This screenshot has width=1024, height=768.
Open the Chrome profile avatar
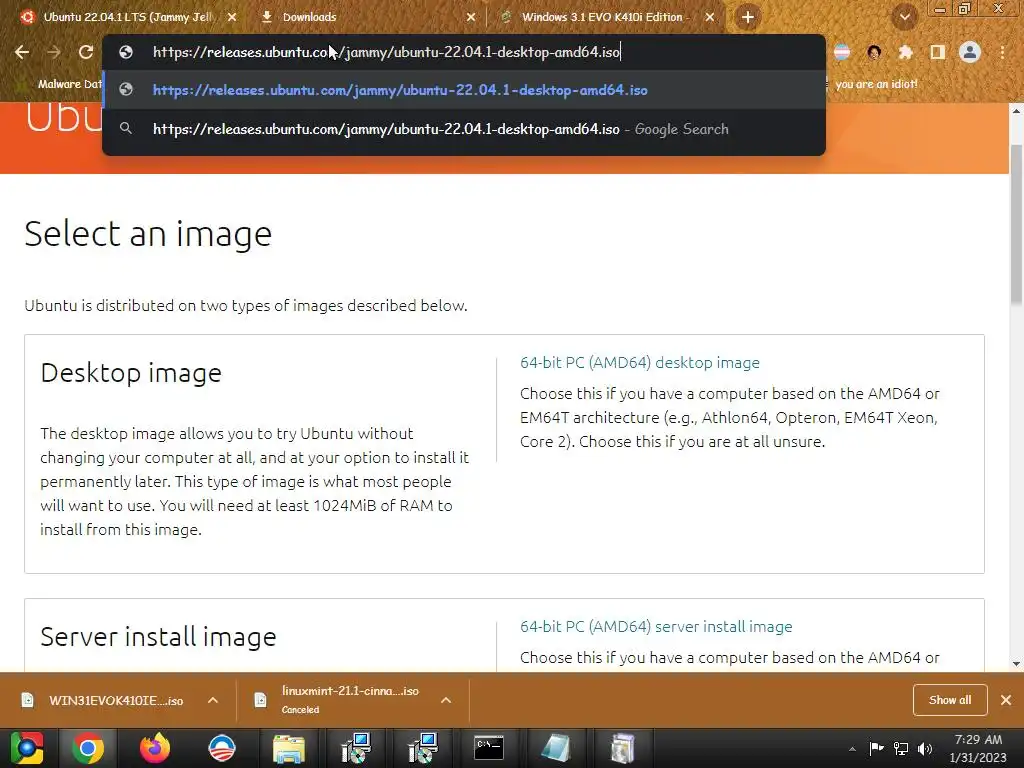(x=970, y=52)
